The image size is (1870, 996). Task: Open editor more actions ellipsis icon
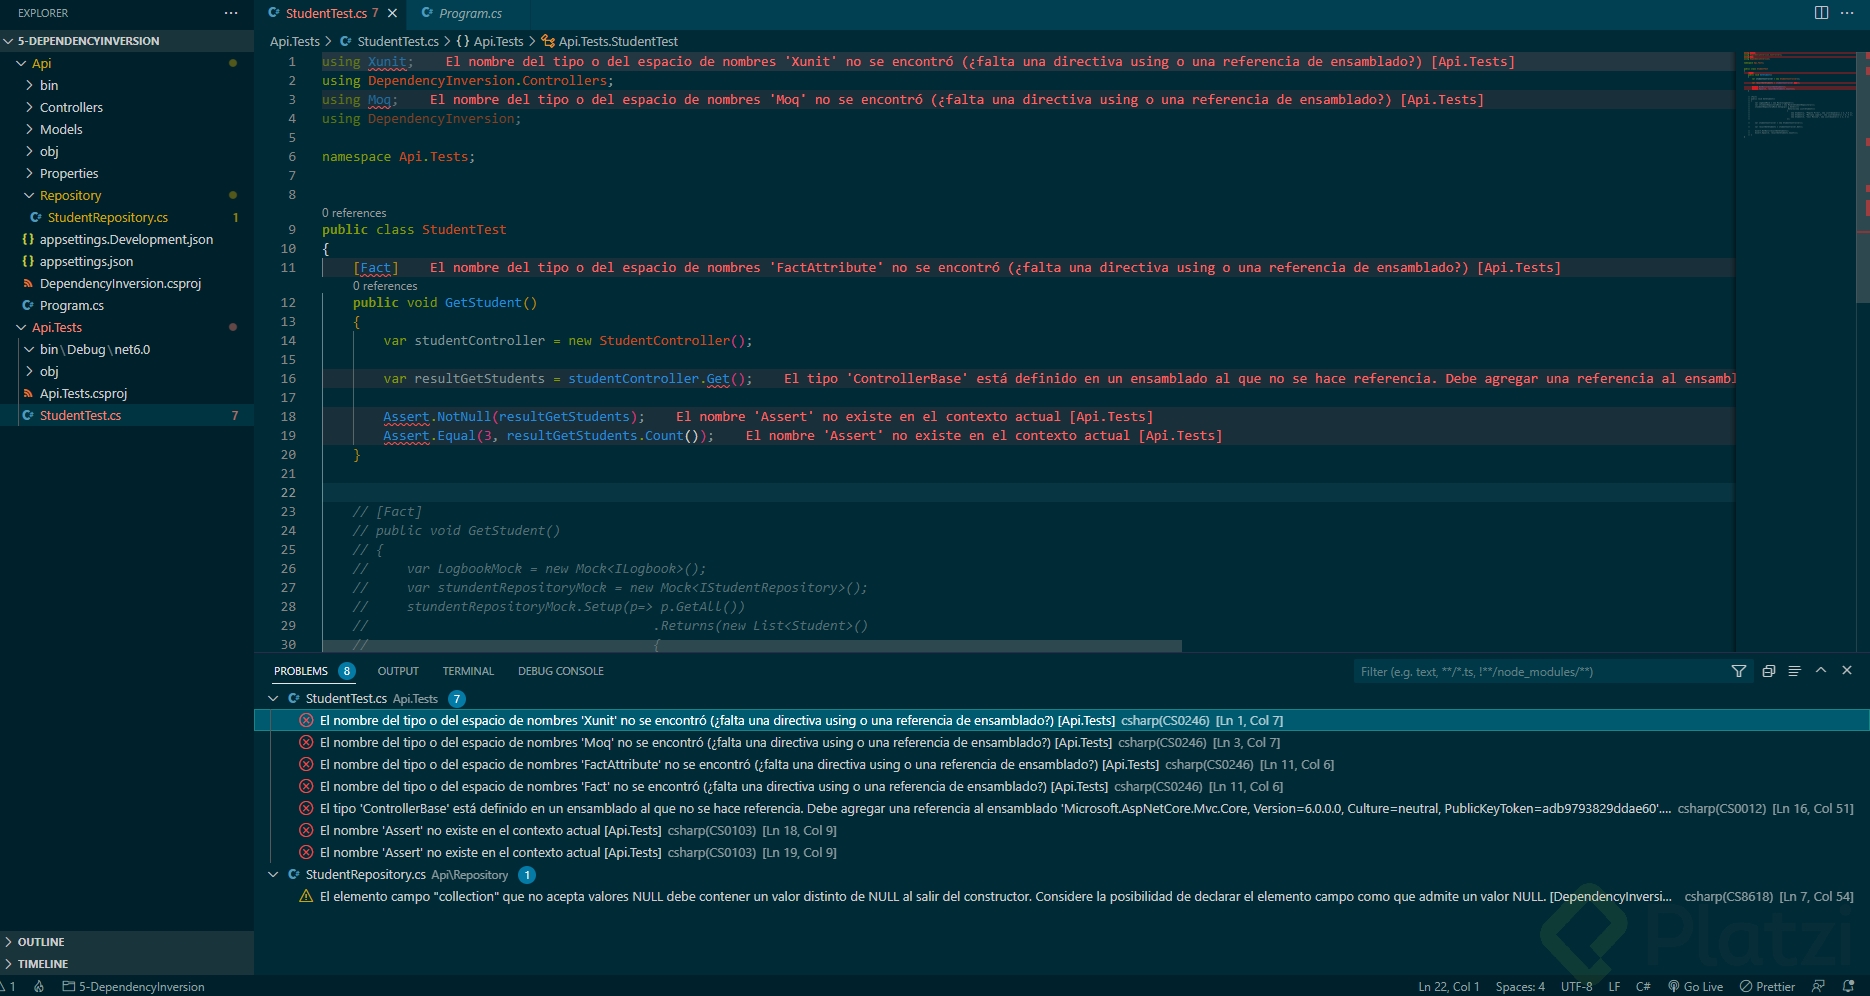[1847, 12]
